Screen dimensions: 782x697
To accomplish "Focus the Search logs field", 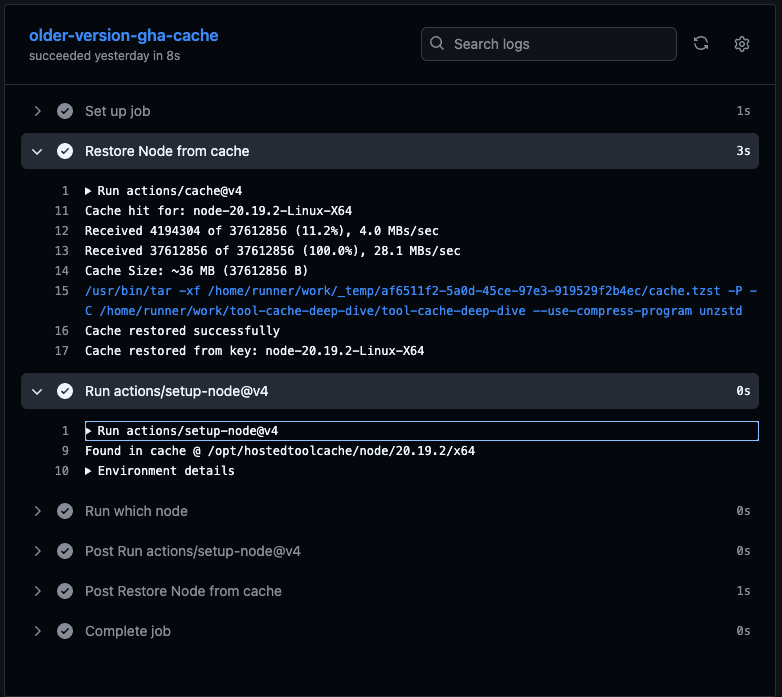I will click(549, 44).
